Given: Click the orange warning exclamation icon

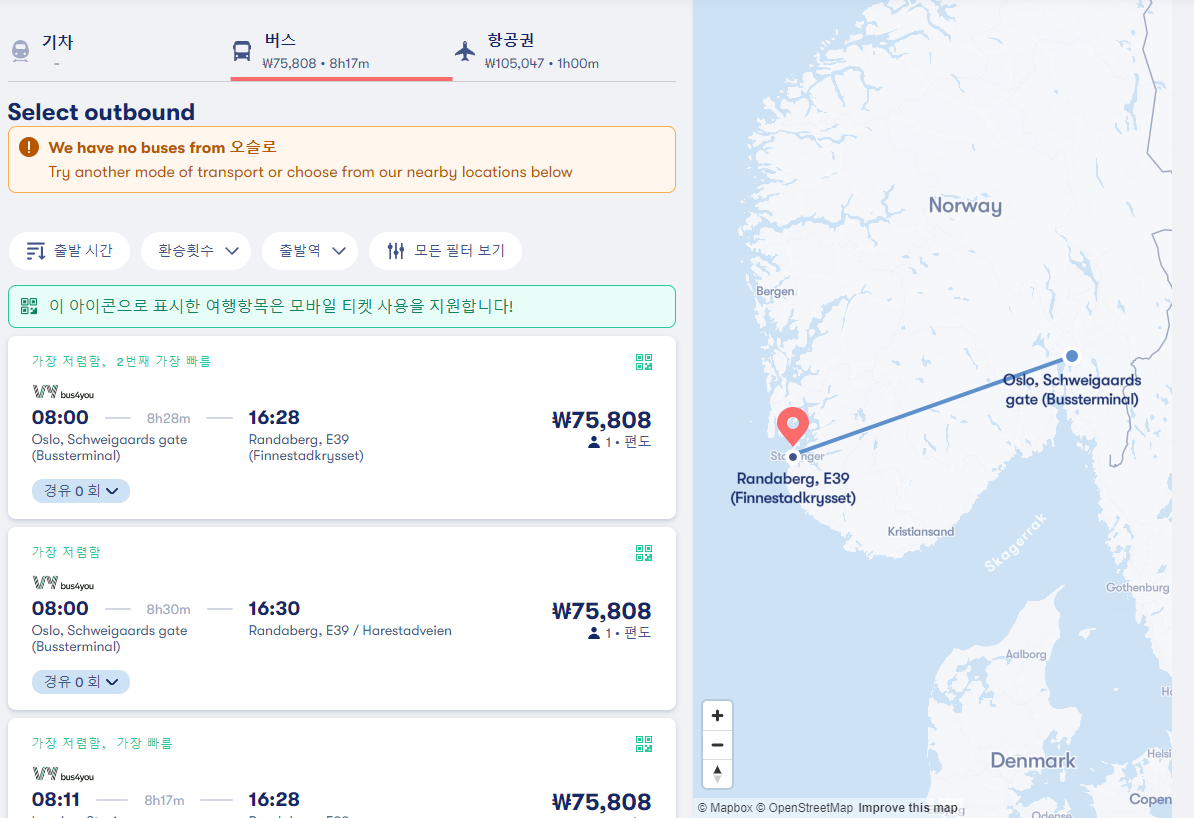Looking at the screenshot, I should point(29,147).
